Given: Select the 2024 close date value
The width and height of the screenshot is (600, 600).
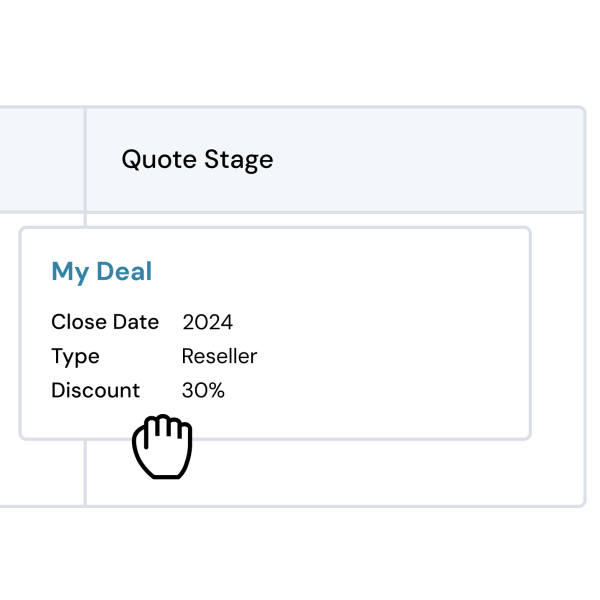Looking at the screenshot, I should pos(207,322).
